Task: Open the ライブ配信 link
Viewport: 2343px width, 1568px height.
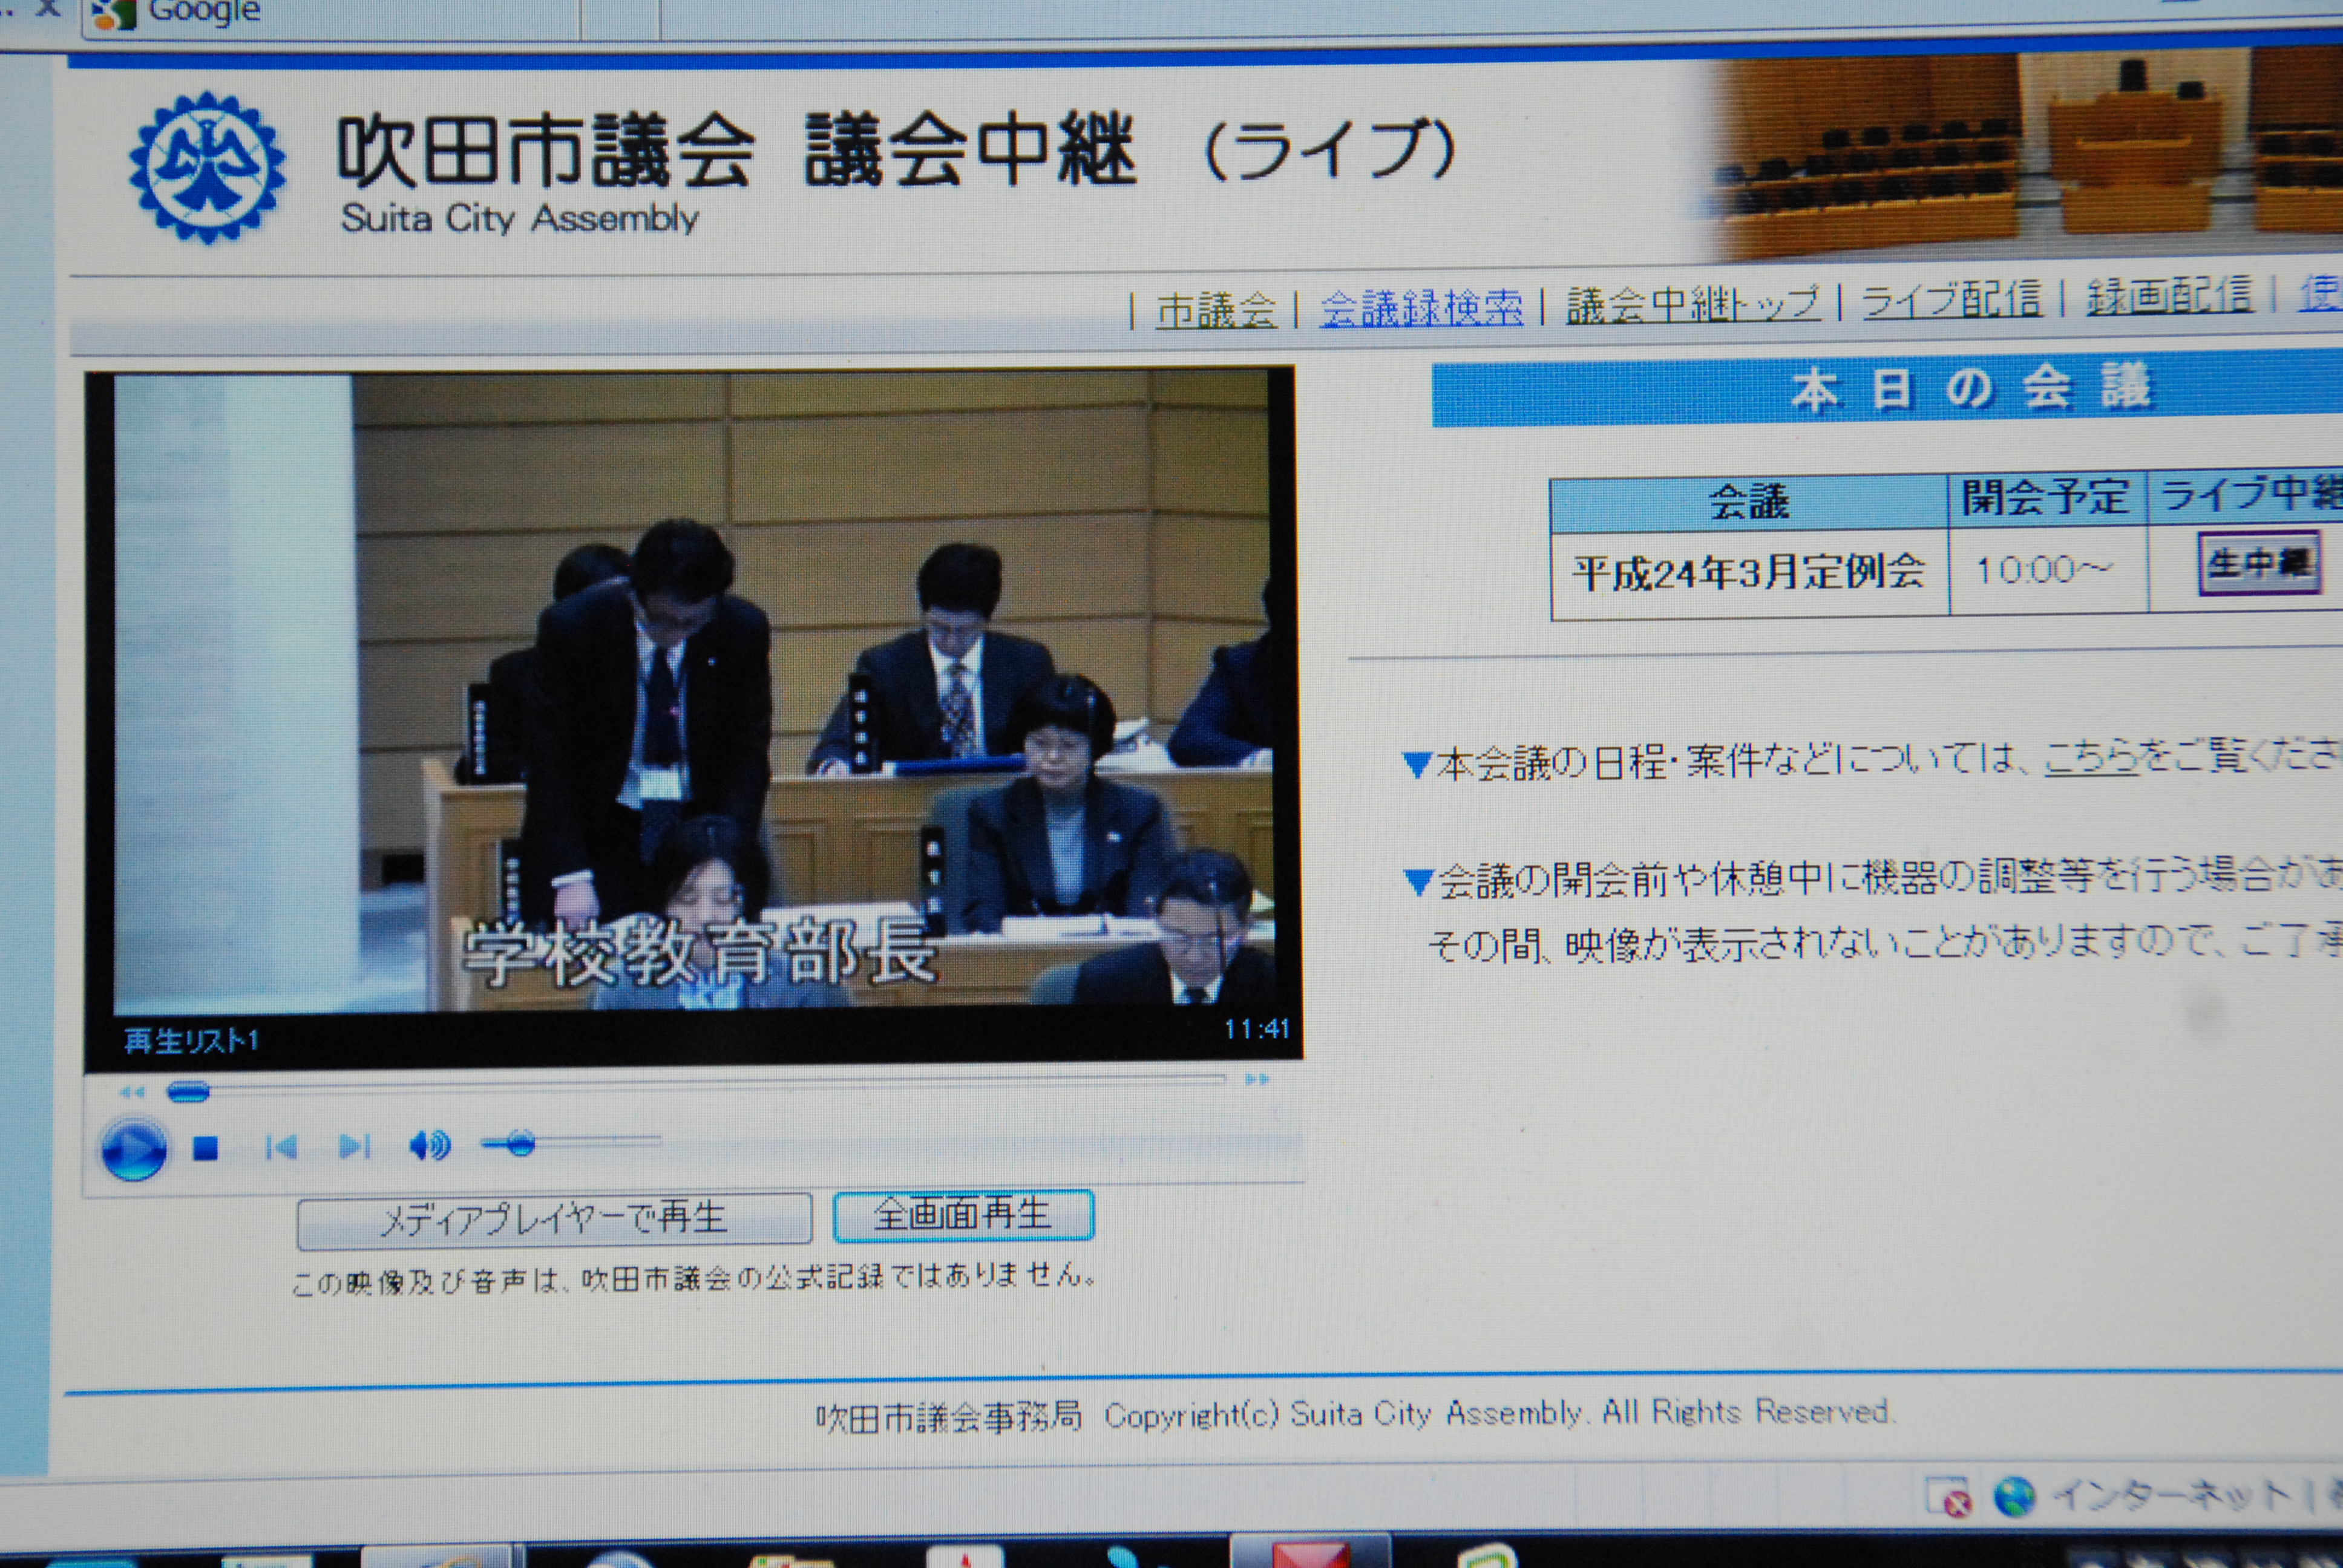Action: tap(1951, 298)
